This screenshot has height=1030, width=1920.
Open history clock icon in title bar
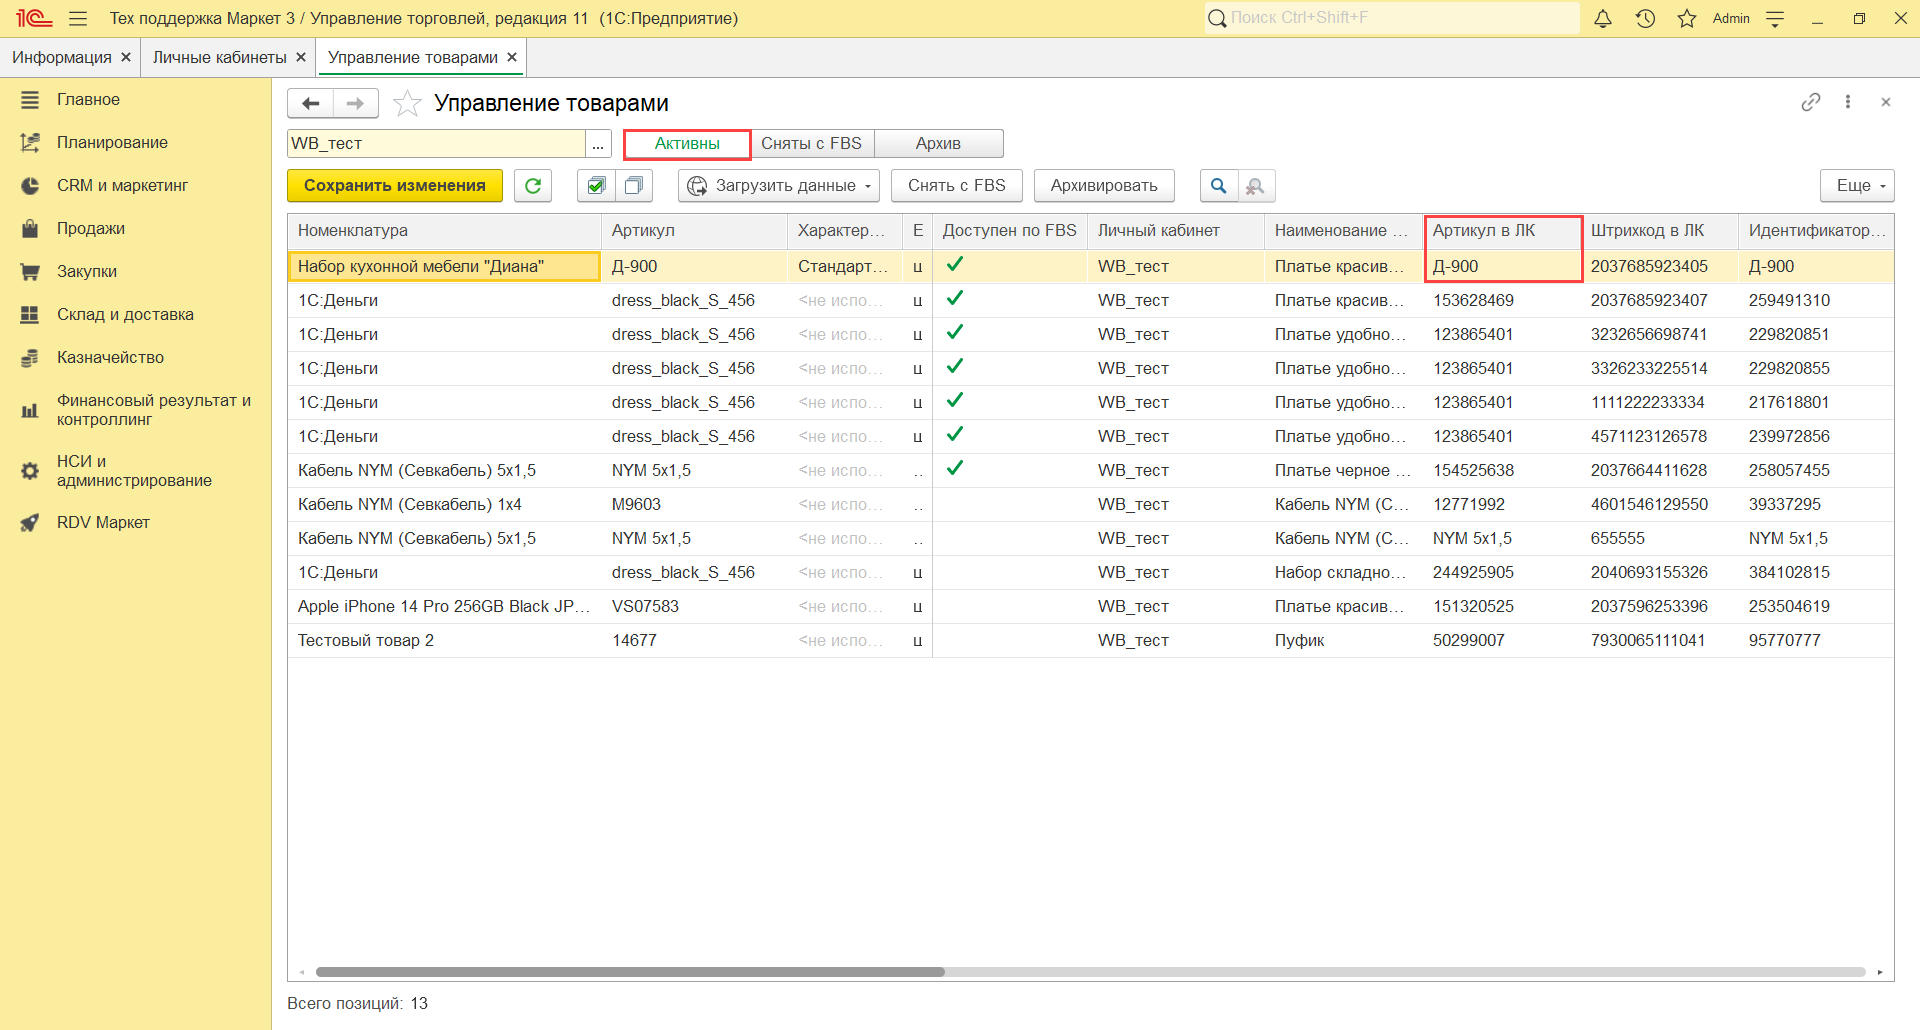[1645, 19]
